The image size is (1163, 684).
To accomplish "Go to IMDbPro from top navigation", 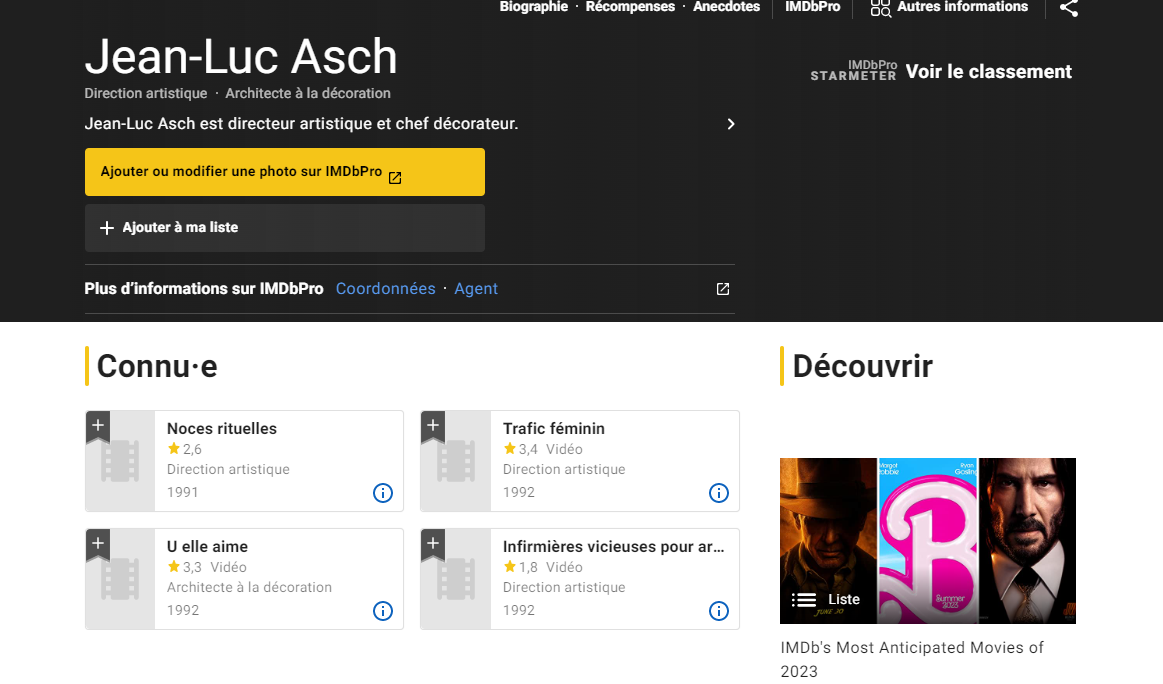I will (812, 7).
